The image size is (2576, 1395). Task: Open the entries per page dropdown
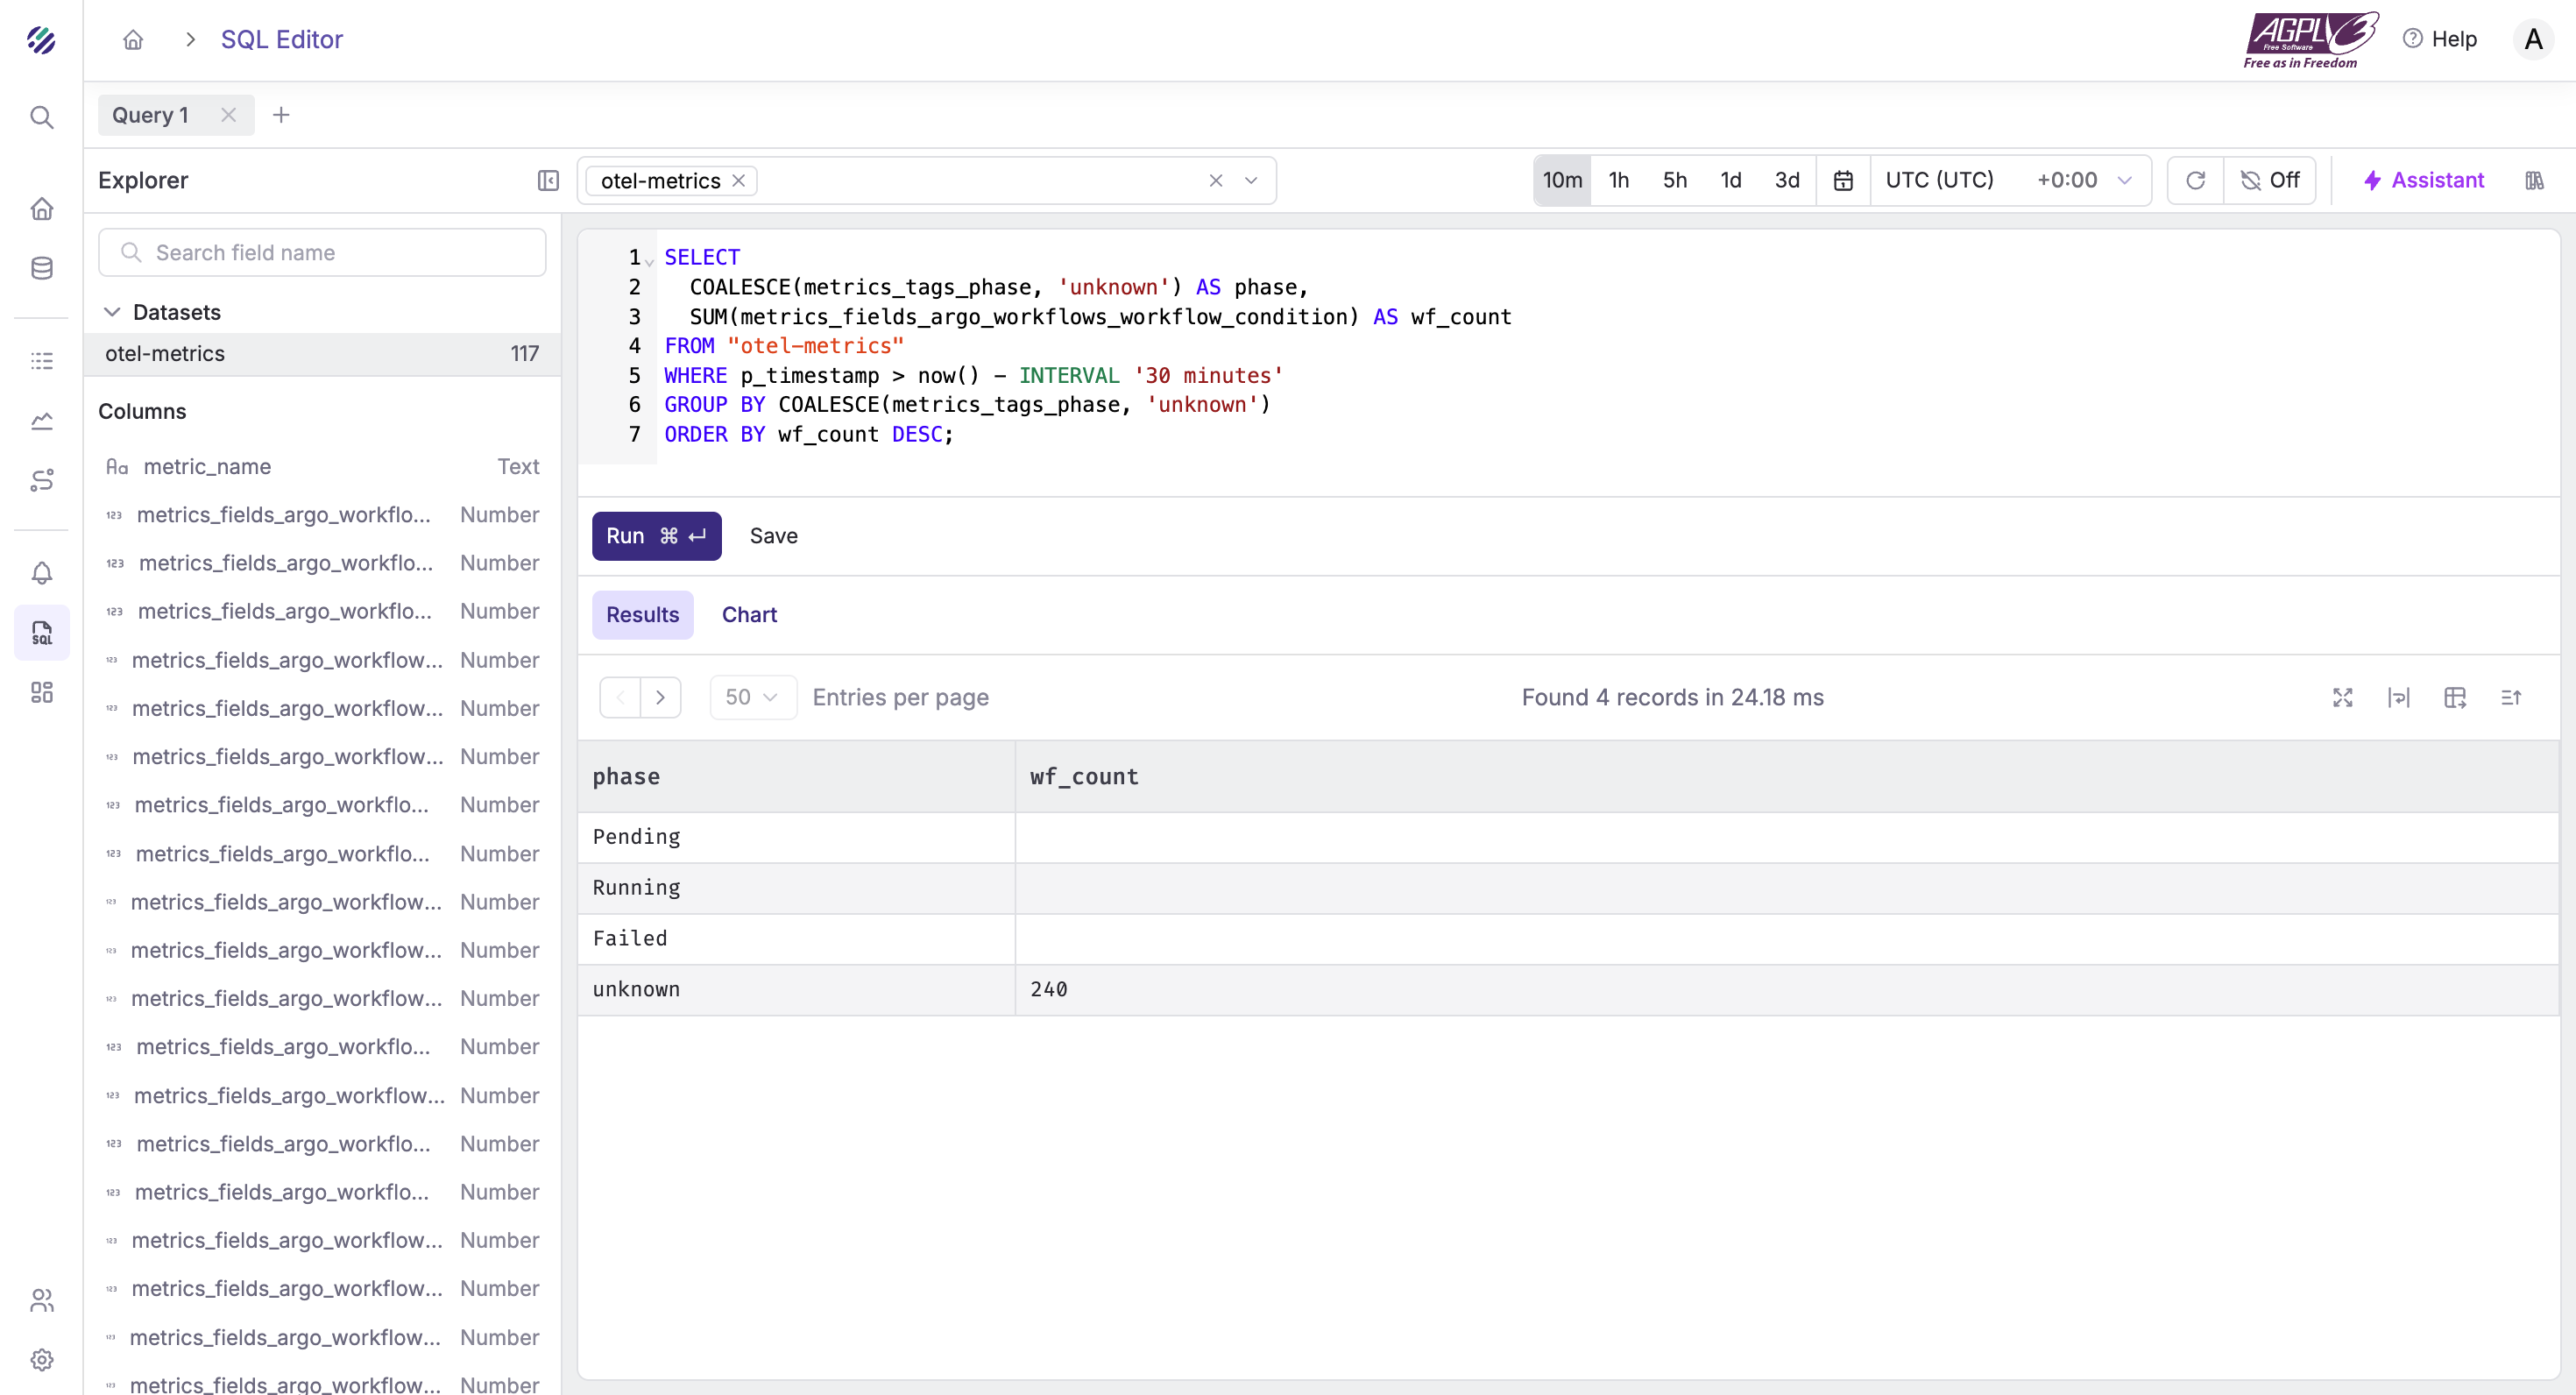(752, 697)
